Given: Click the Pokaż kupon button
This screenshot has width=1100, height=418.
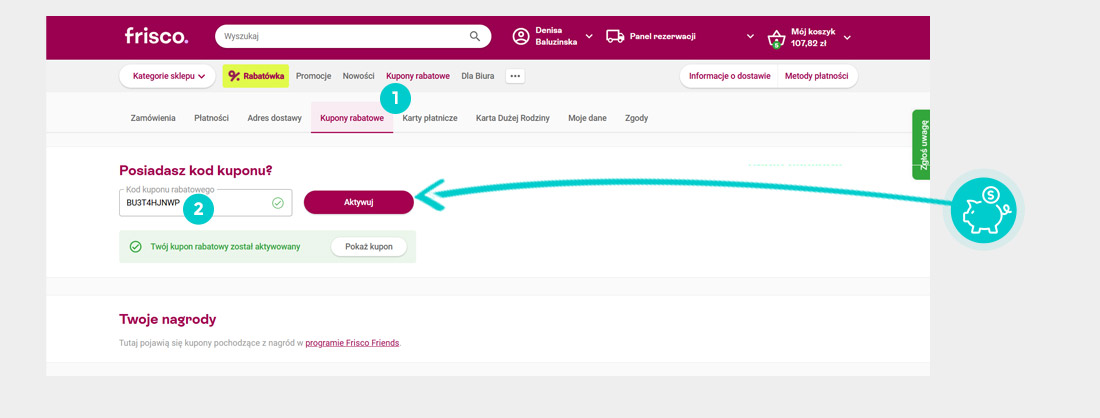Looking at the screenshot, I should pyautogui.click(x=368, y=247).
